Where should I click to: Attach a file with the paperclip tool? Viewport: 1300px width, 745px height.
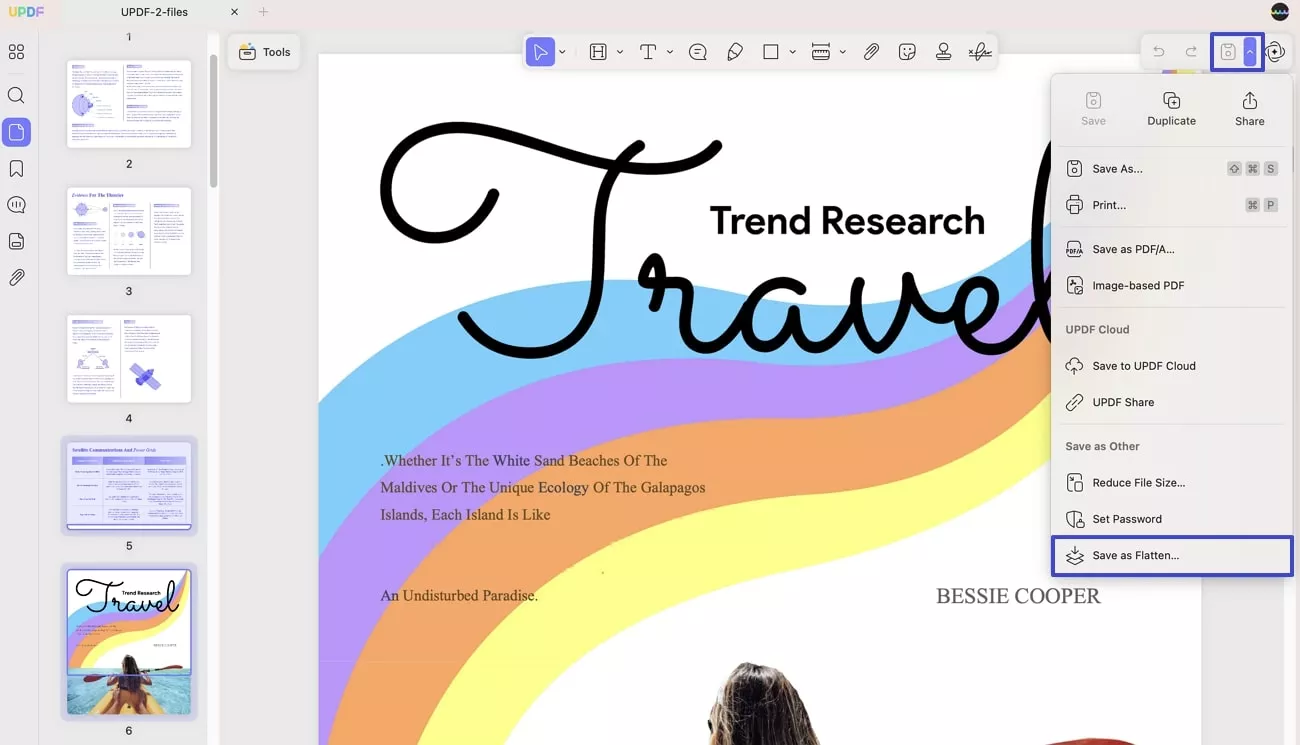[871, 52]
